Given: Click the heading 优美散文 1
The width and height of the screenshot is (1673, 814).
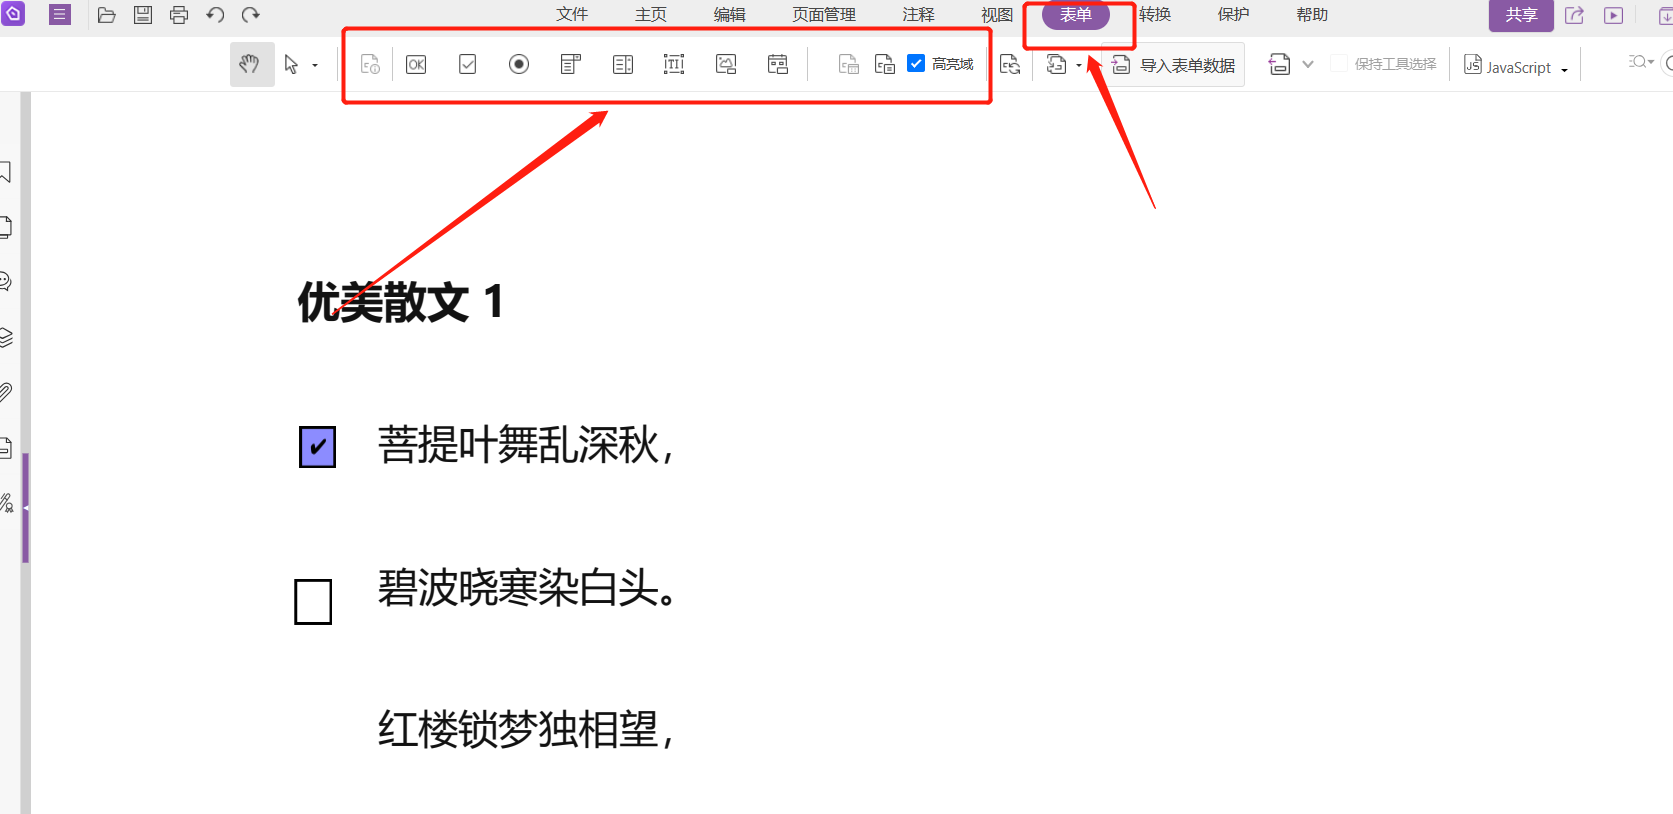Looking at the screenshot, I should 400,302.
